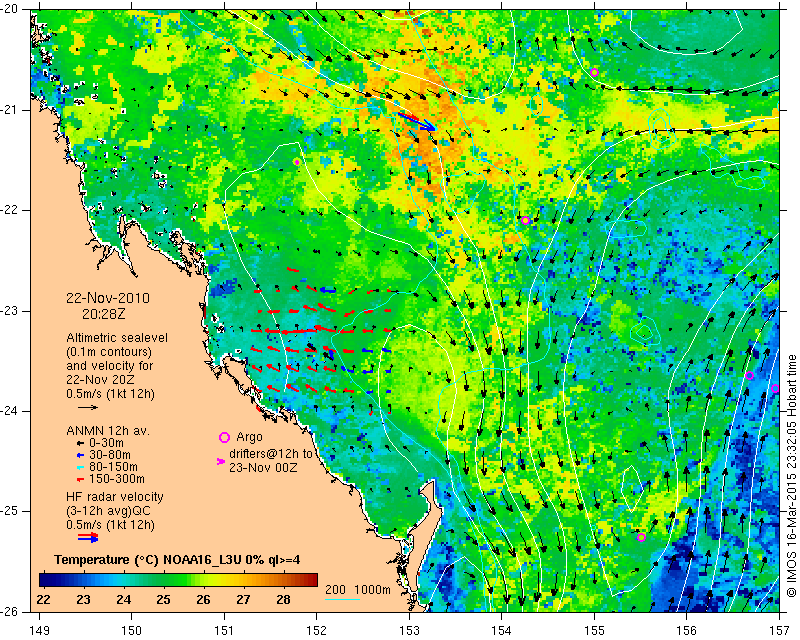Click the magenta Argo circle in the legend
The height and width of the screenshot is (640, 800).
coord(224,437)
